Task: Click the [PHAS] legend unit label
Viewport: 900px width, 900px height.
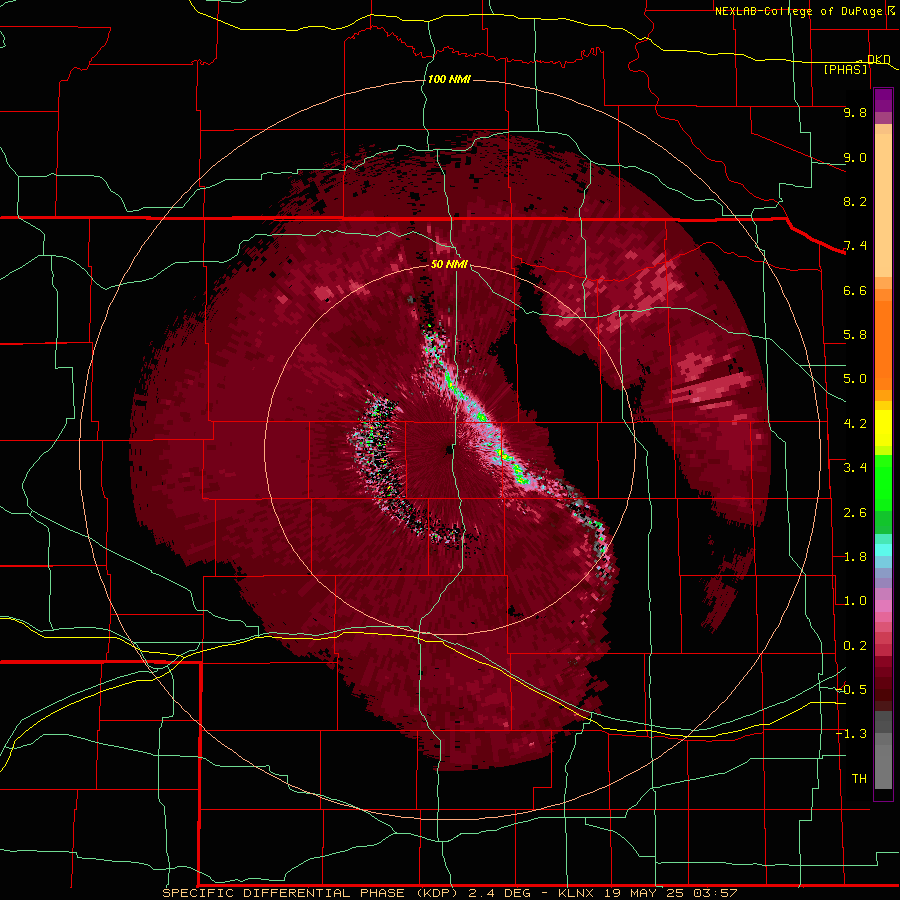Action: 845,69
